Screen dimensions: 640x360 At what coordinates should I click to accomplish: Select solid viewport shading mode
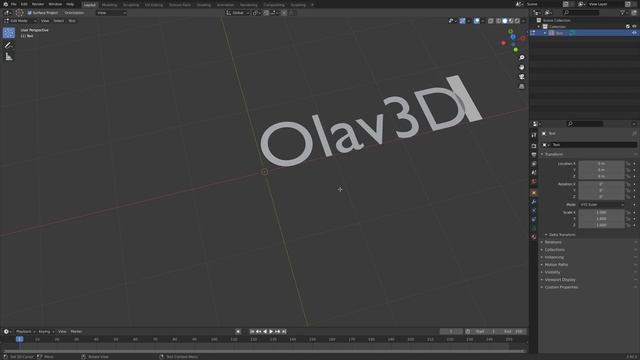(505, 21)
